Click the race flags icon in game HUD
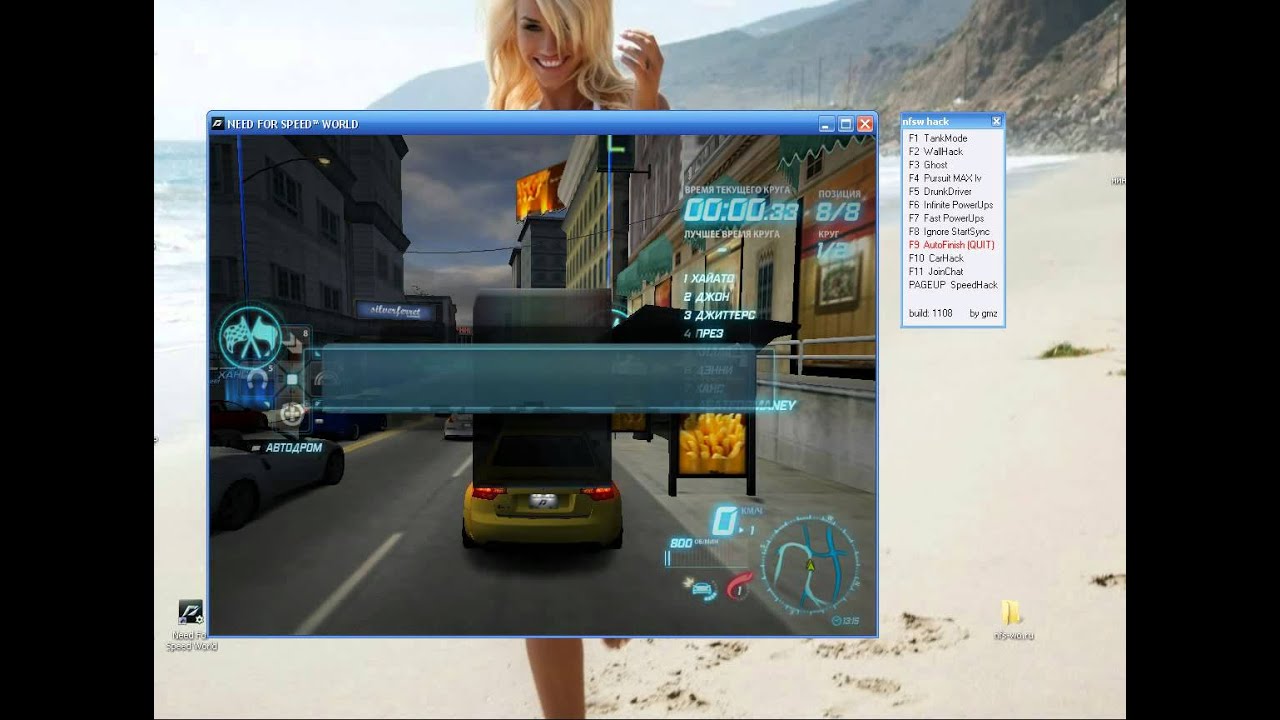1280x720 pixels. pos(249,336)
